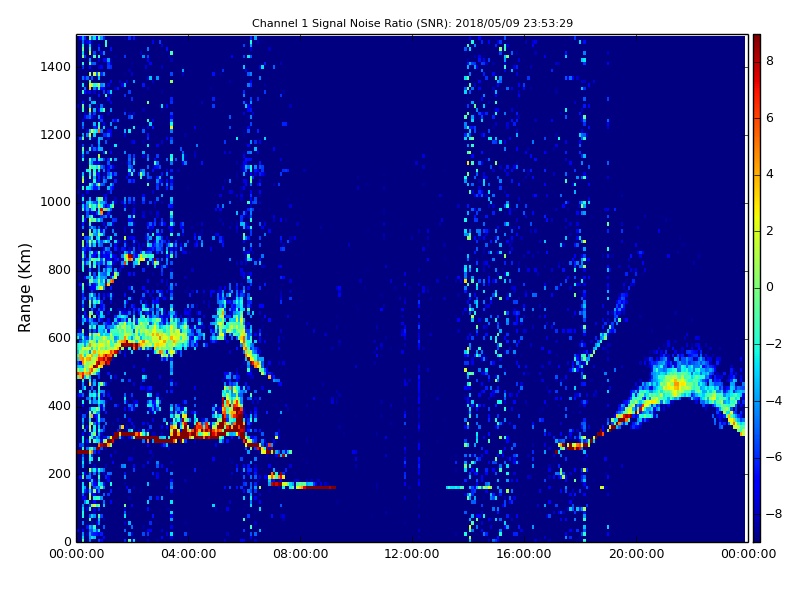Image resolution: width=800 pixels, height=600 pixels.
Task: Click the 1400 range tick label
Action: click(x=56, y=67)
